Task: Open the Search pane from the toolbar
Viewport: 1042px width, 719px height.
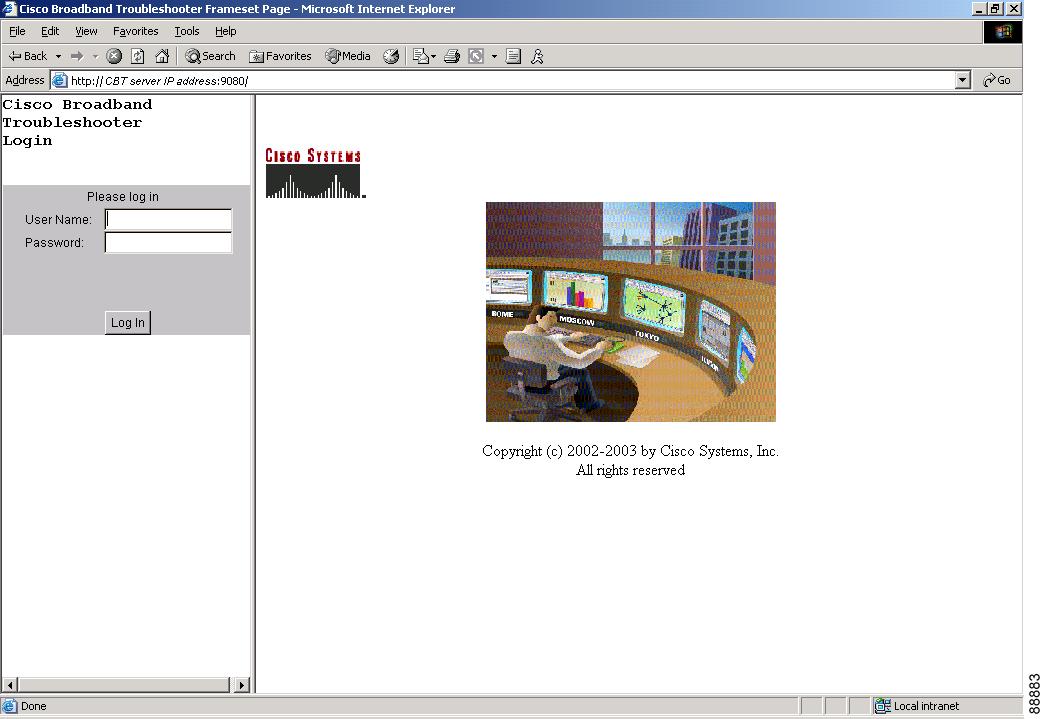Action: pyautogui.click(x=211, y=56)
